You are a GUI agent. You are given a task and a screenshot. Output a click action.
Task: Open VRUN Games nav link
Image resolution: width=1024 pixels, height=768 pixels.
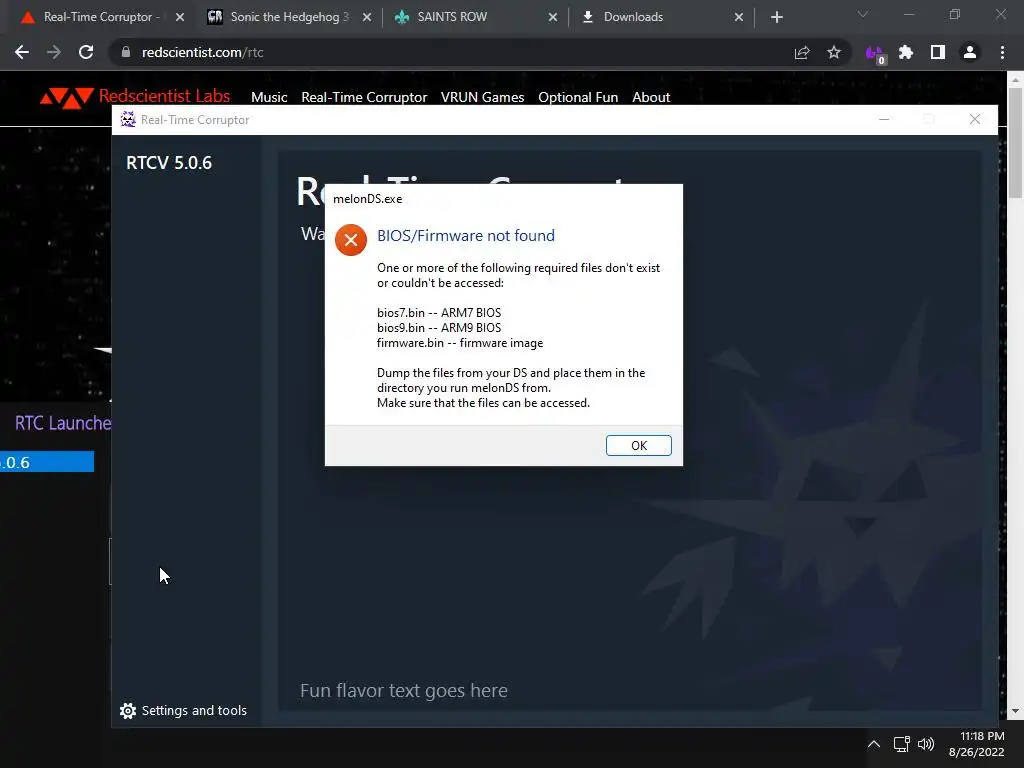point(482,97)
